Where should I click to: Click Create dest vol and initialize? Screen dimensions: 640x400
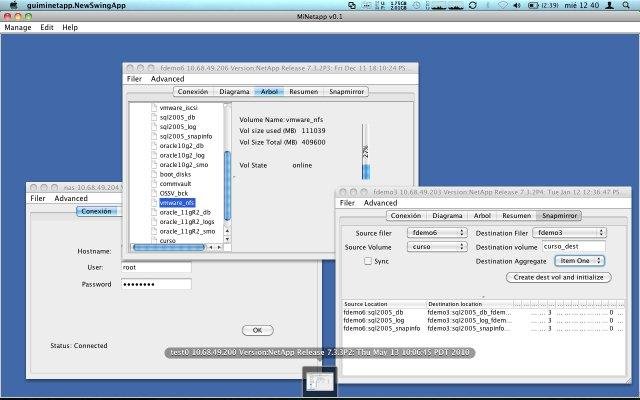(558, 277)
